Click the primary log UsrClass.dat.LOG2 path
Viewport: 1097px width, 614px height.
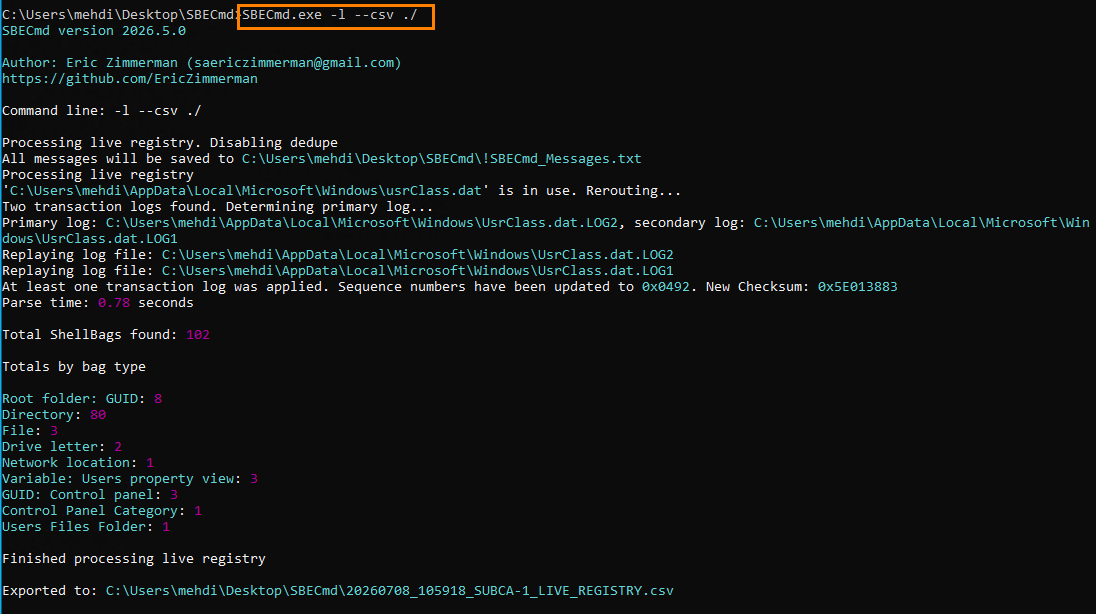(x=362, y=223)
